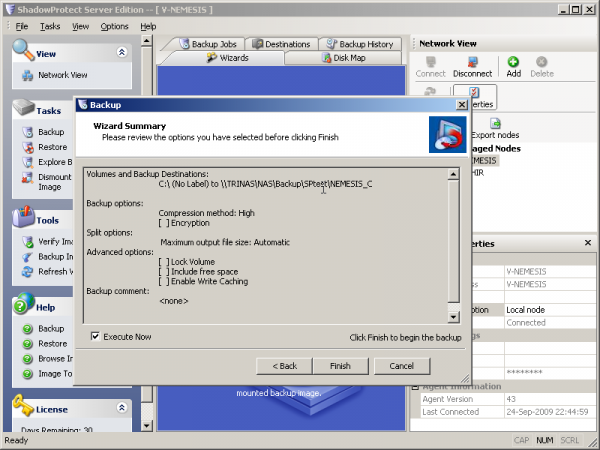Open the View menu
The height and width of the screenshot is (450, 600).
click(80, 26)
